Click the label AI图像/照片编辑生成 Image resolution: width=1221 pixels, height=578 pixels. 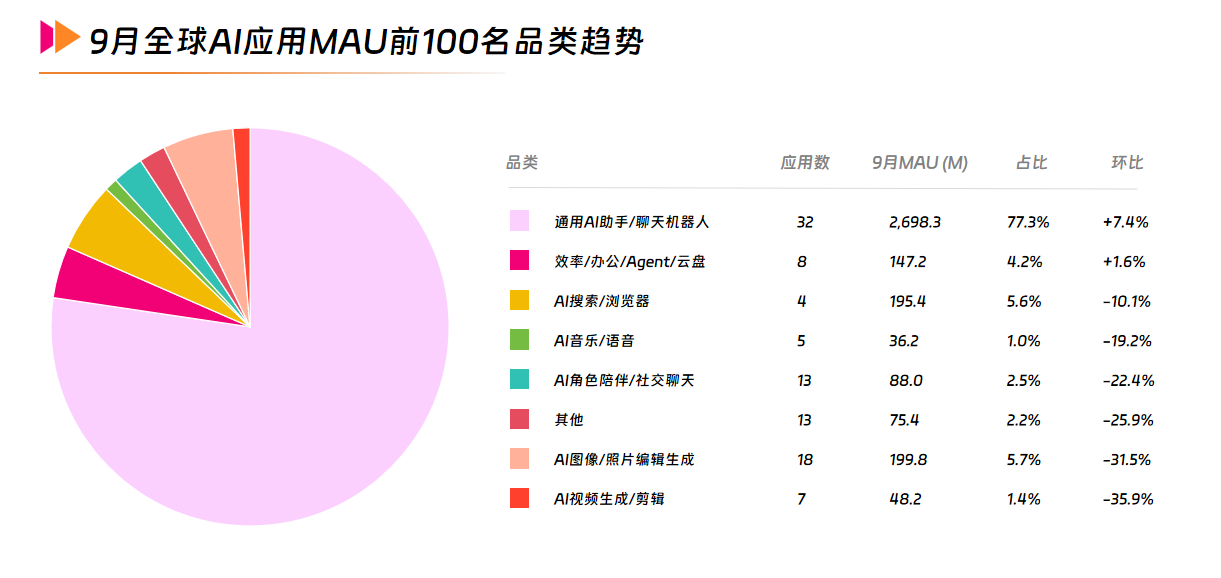(x=624, y=459)
